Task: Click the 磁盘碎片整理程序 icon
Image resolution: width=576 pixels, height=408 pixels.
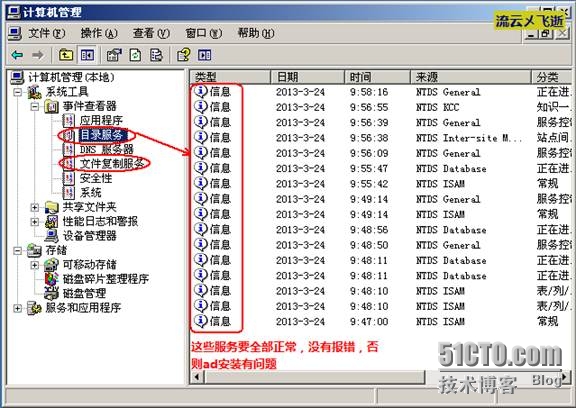Action: (52, 279)
